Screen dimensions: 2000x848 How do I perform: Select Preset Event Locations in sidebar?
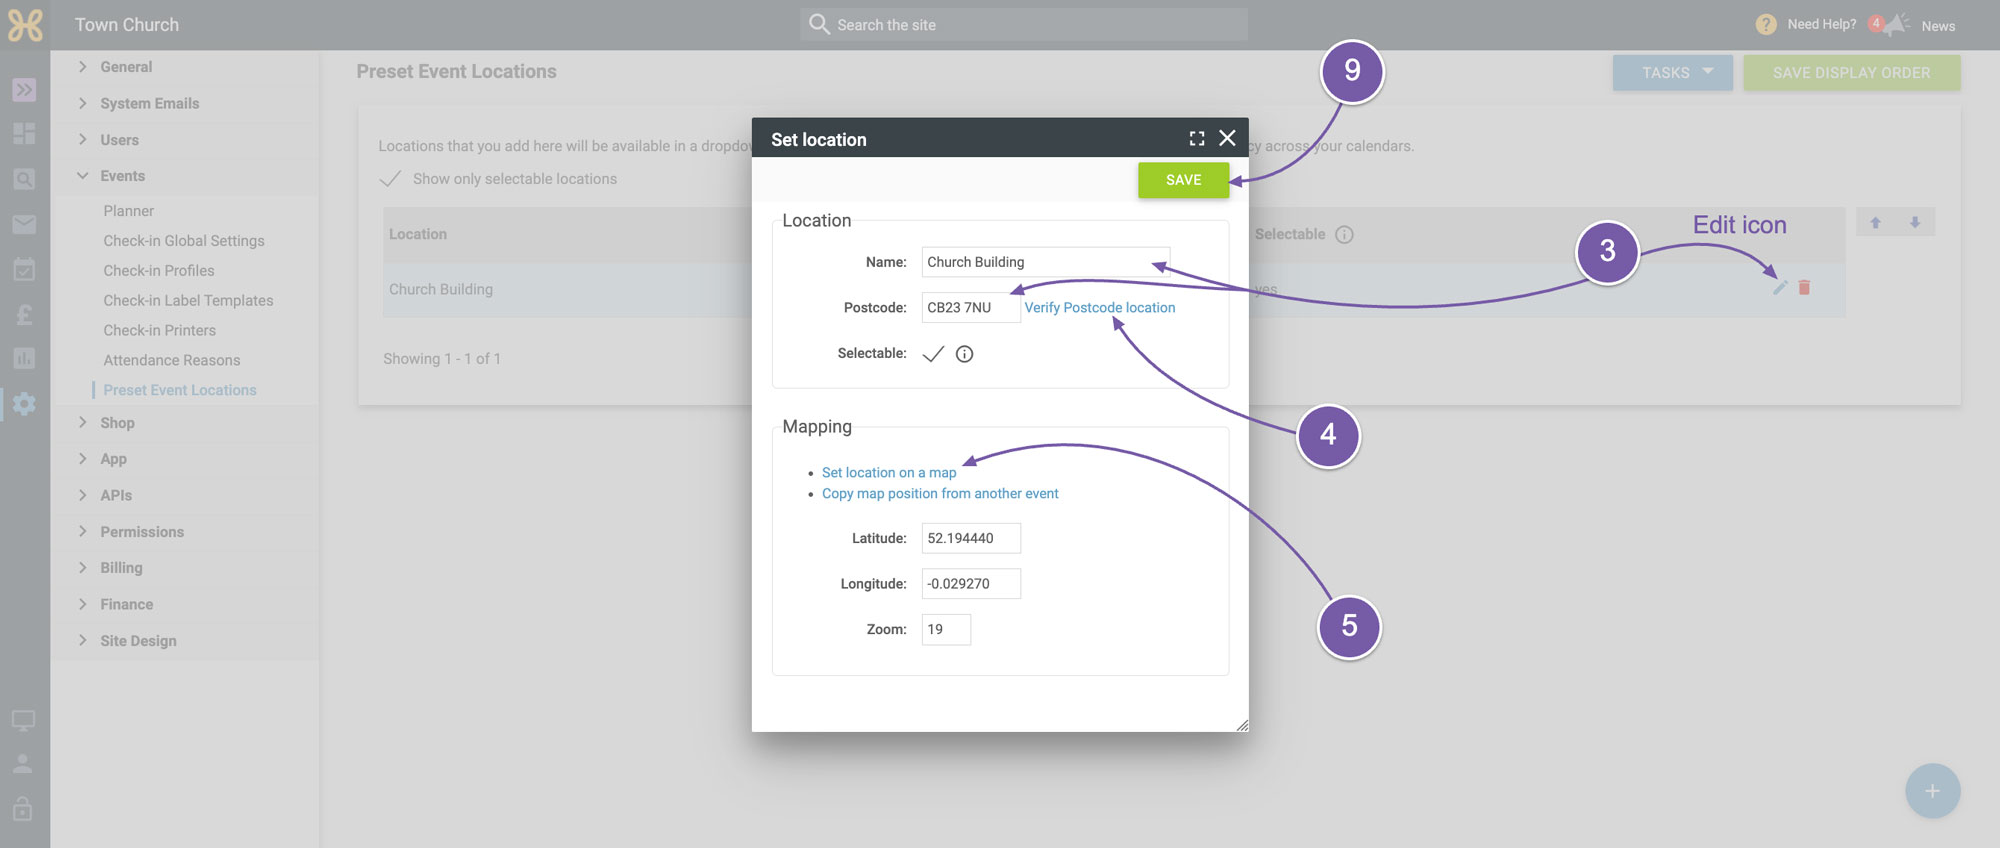(x=180, y=390)
